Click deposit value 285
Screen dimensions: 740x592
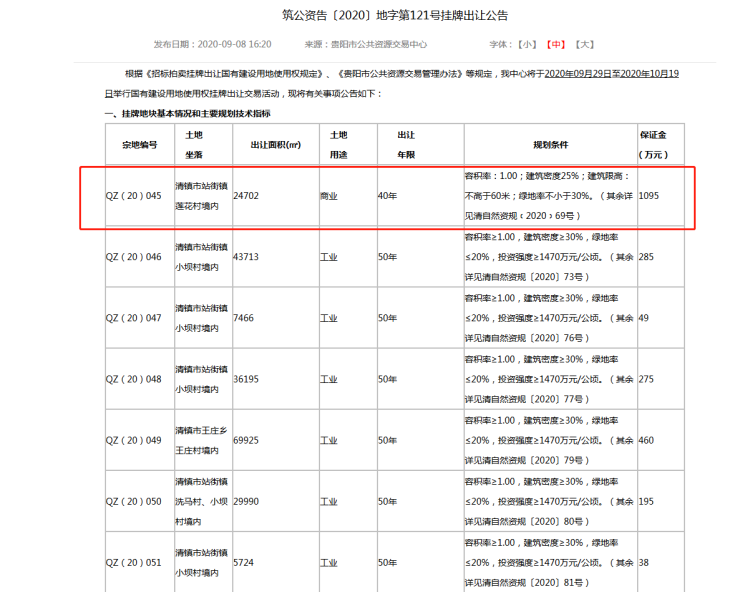coord(647,257)
